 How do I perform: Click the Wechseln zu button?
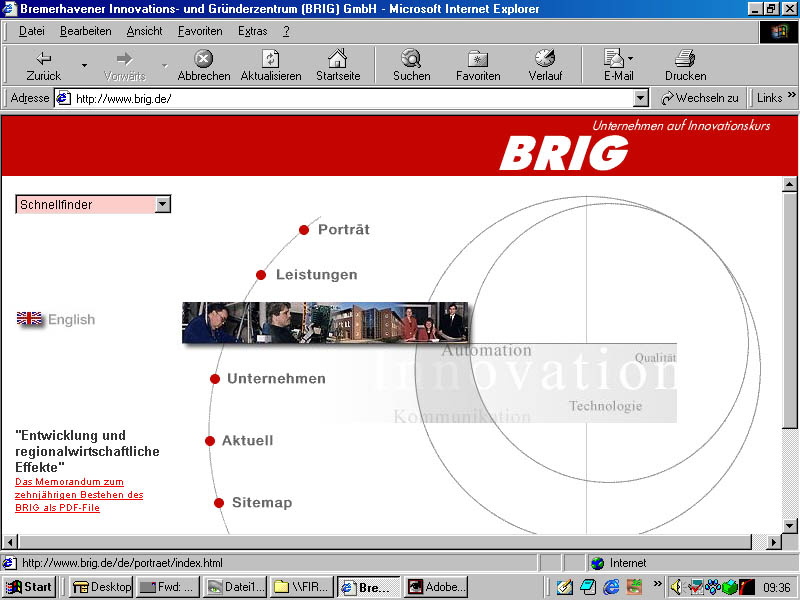699,98
